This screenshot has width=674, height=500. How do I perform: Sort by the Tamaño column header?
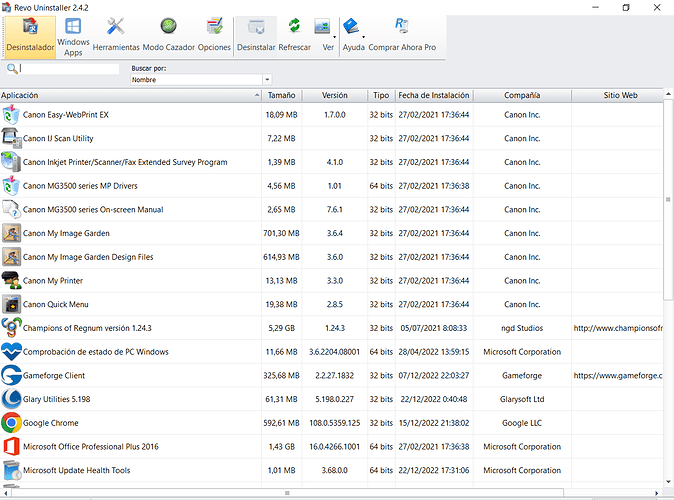282,95
